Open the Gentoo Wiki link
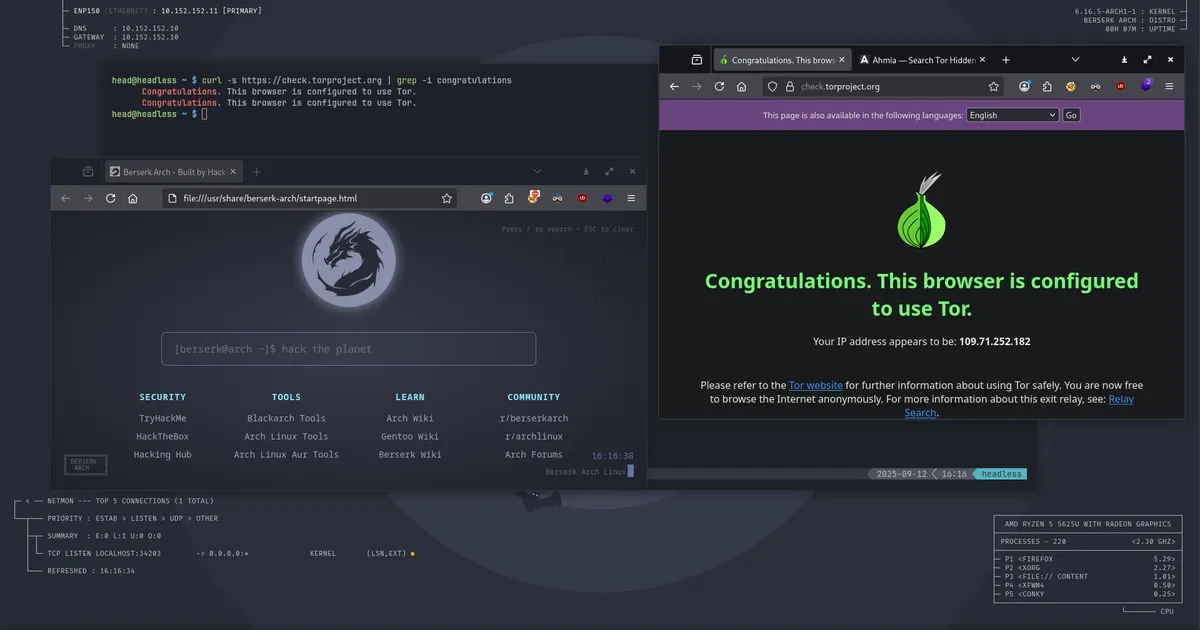The height and width of the screenshot is (630, 1200). [410, 437]
